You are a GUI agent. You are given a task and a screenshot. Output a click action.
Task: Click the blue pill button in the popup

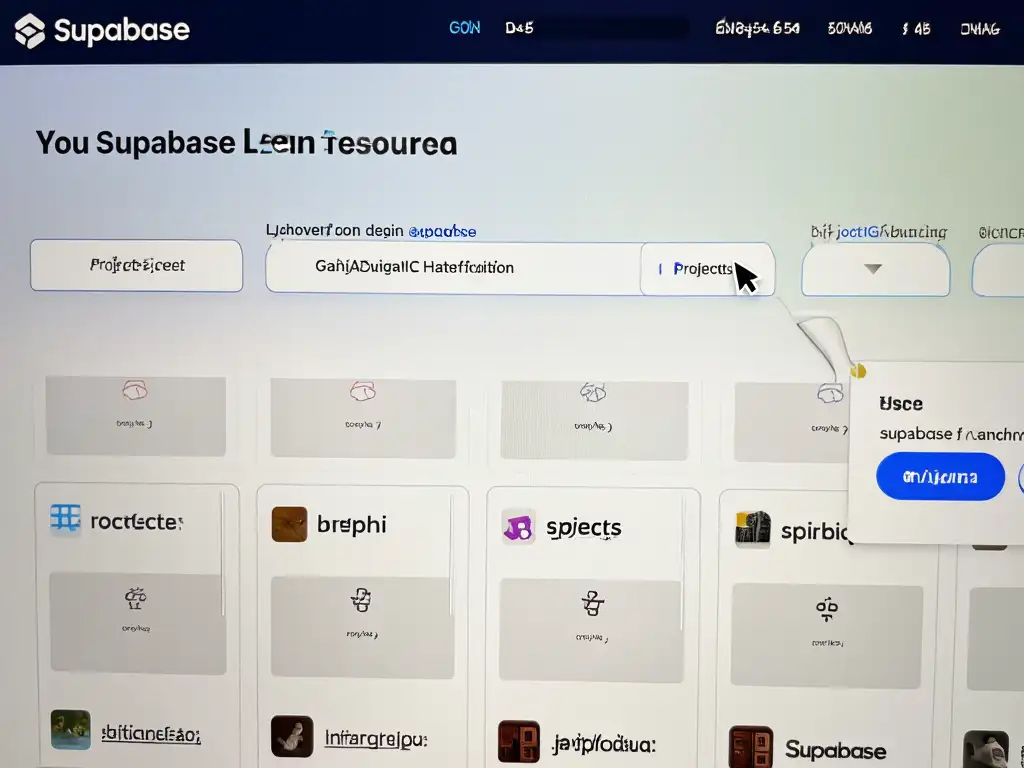point(940,477)
